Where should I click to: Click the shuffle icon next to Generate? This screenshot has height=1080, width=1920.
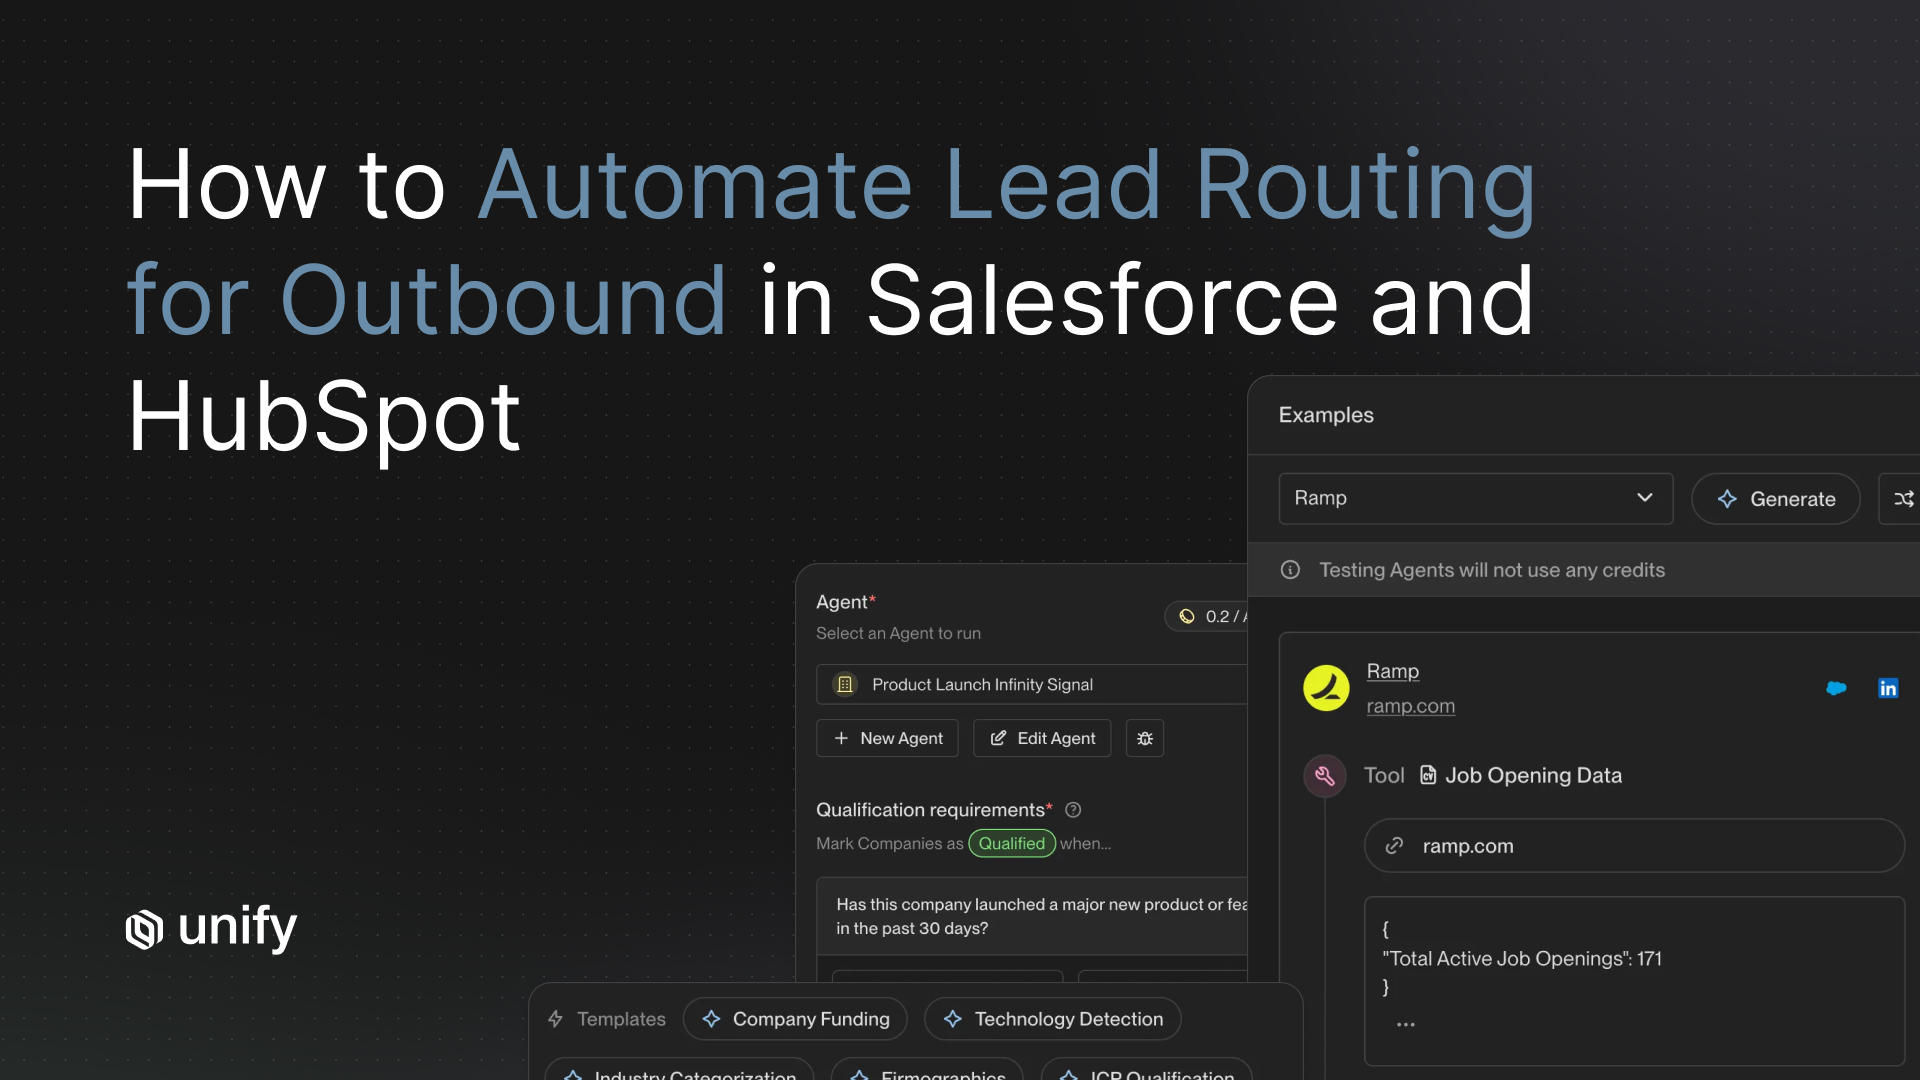pyautogui.click(x=1903, y=499)
